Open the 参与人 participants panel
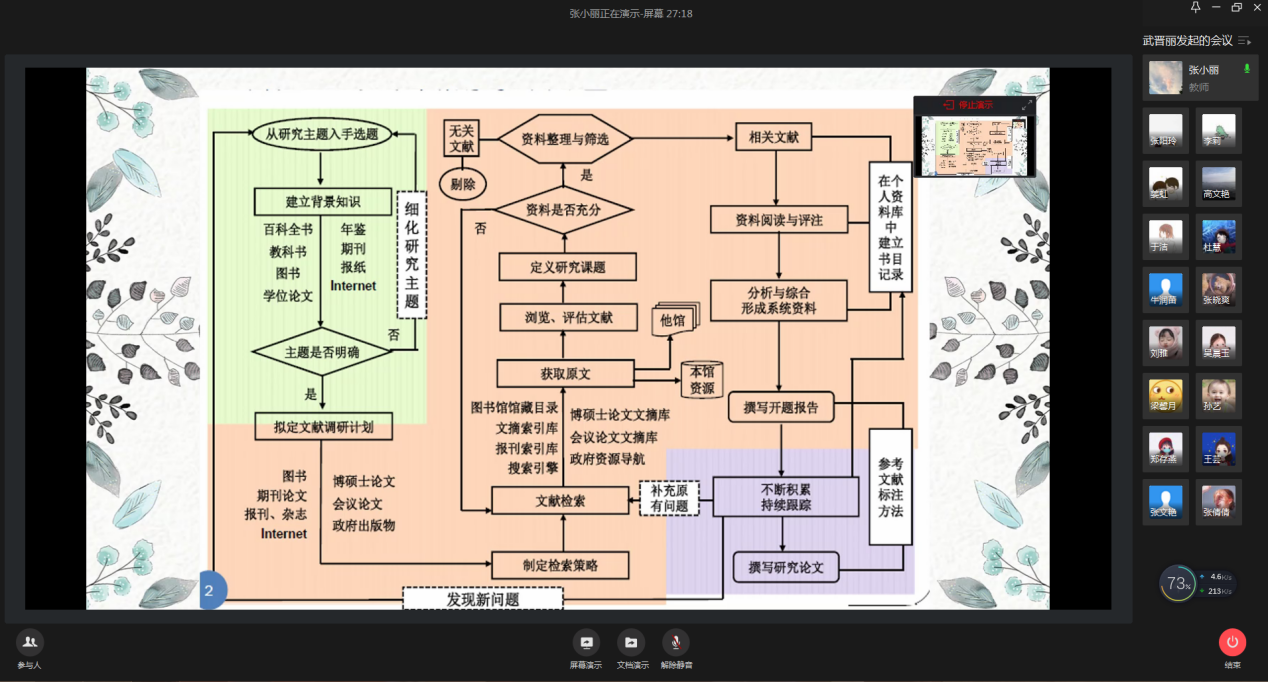This screenshot has height=682, width=1268. coord(30,642)
